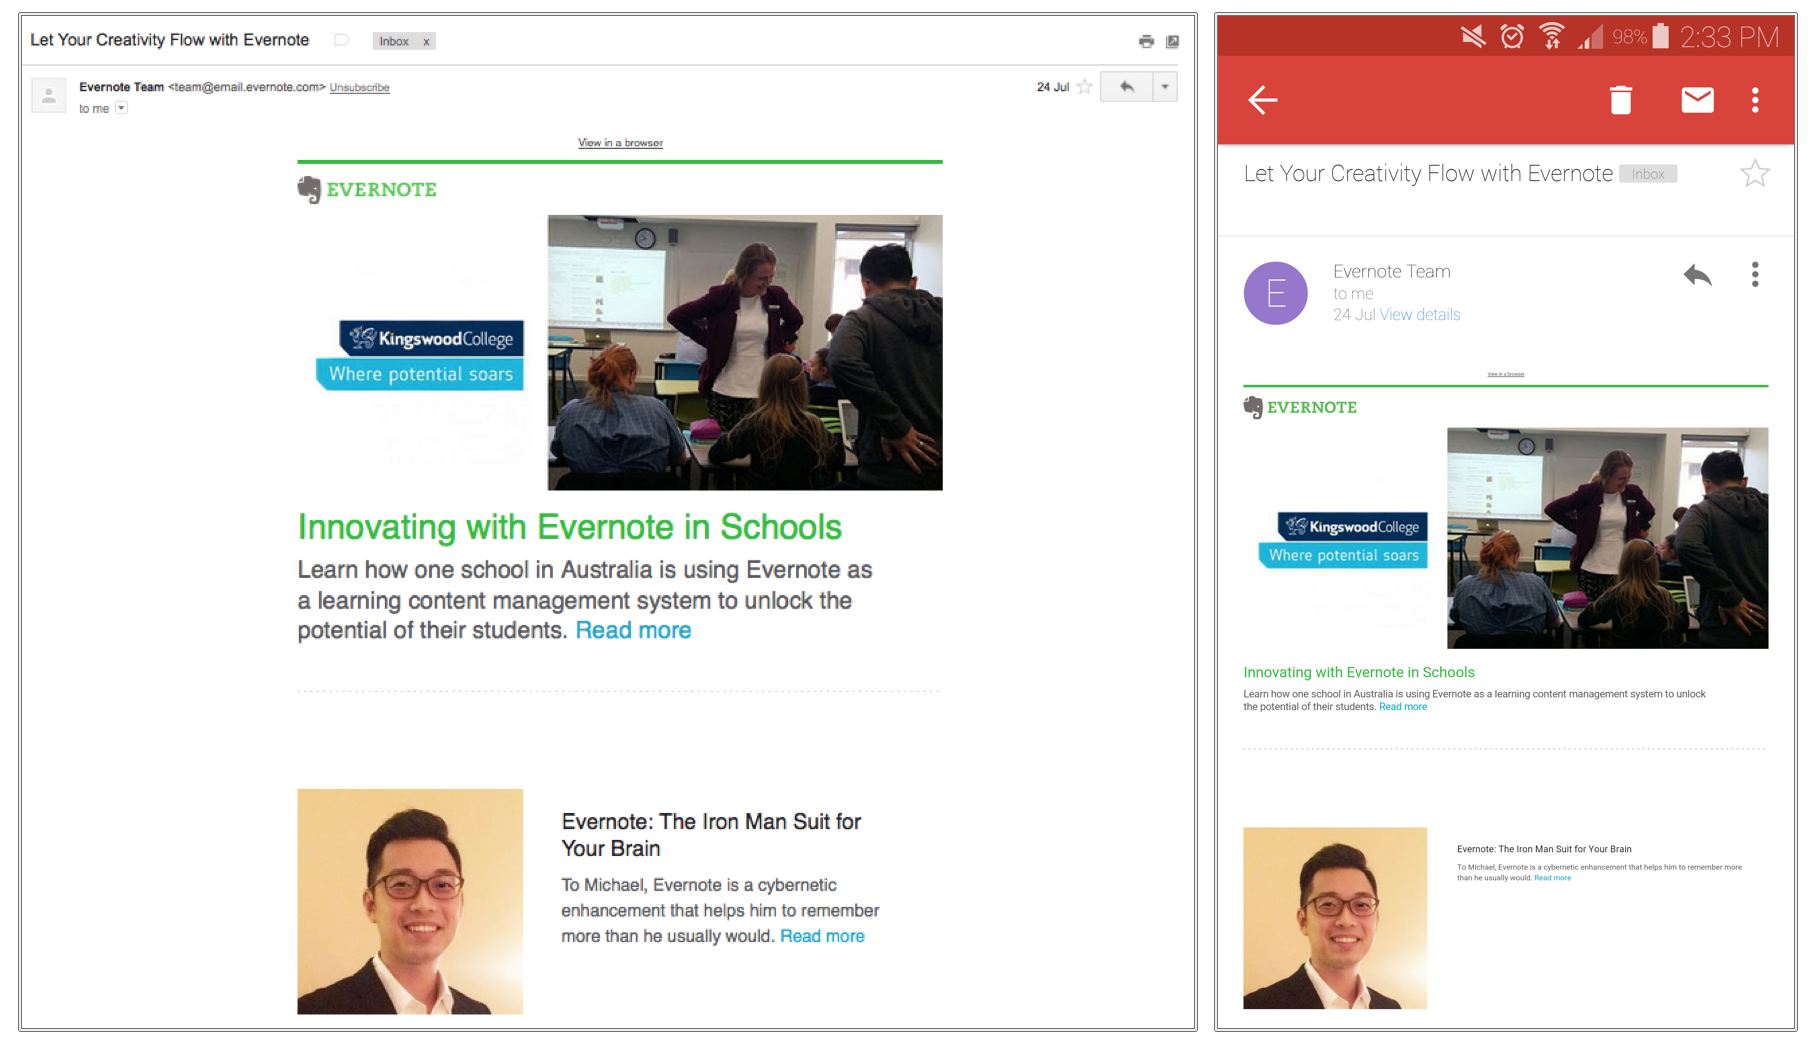Click the Unsubscribe link
Screen dimensions: 1816x1048
pyautogui.click(x=359, y=88)
